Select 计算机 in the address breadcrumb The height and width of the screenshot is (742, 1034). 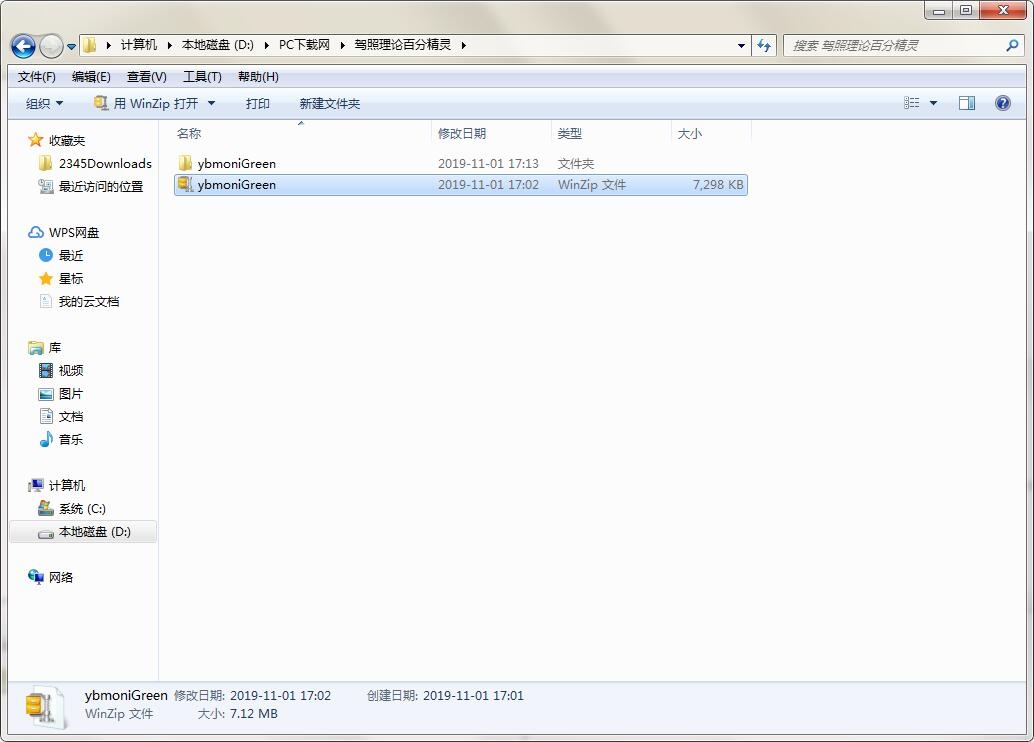point(138,45)
